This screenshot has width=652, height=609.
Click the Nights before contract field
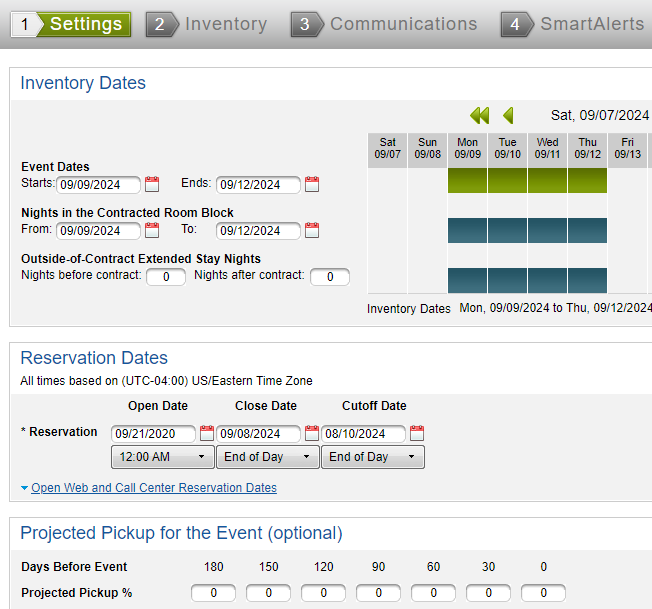(x=166, y=276)
